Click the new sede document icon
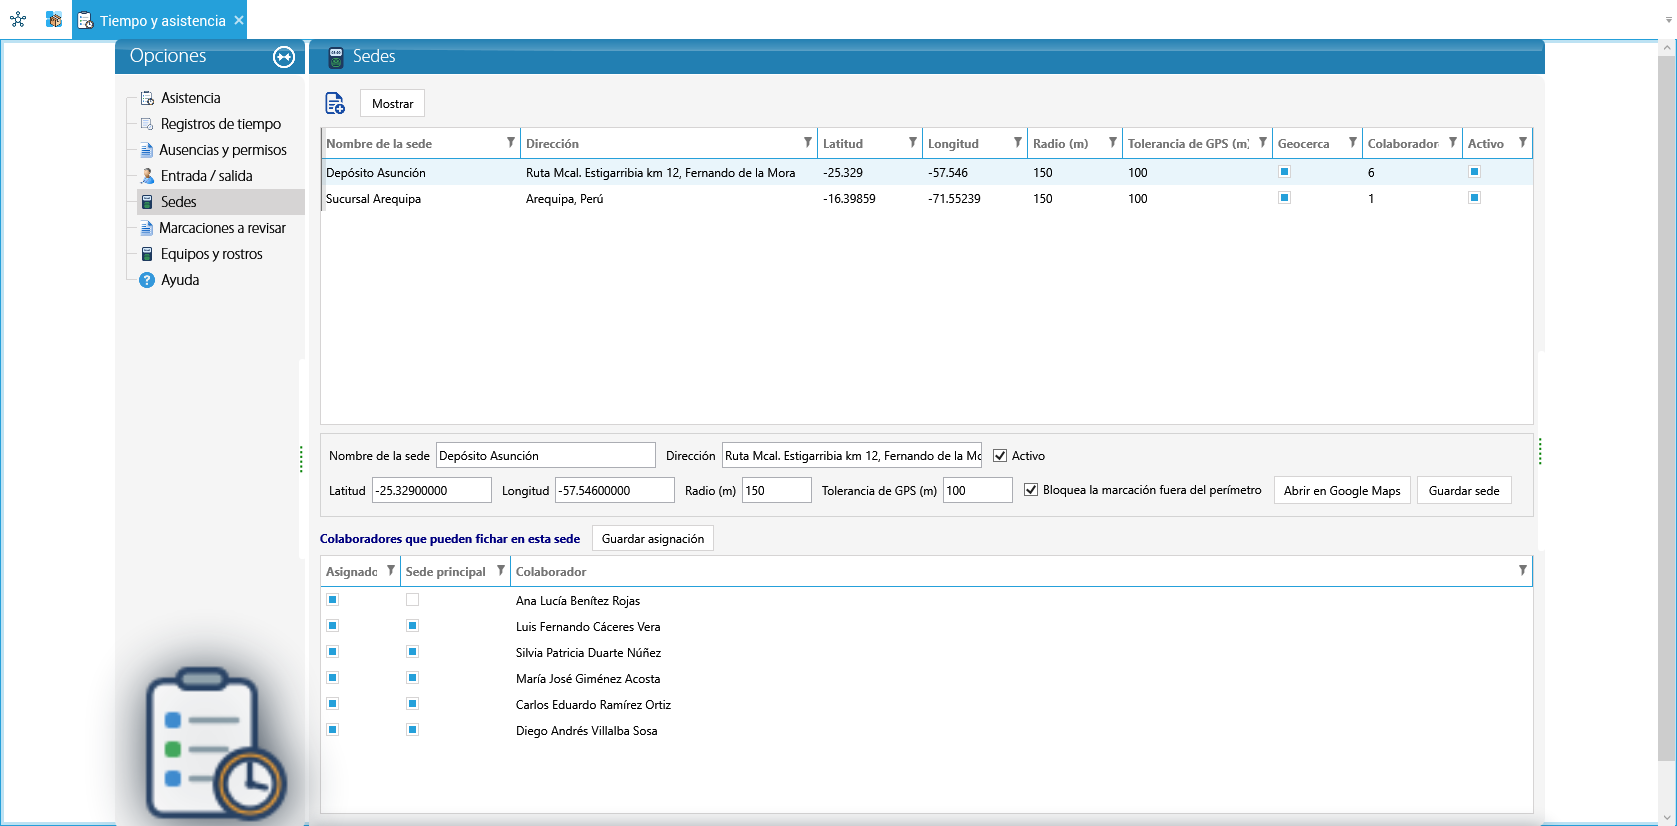1677x826 pixels. pos(335,103)
